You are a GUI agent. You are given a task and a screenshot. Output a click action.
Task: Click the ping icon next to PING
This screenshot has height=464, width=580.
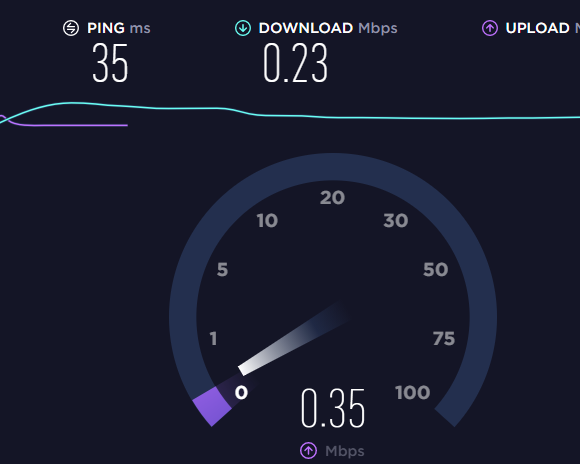pos(71,28)
